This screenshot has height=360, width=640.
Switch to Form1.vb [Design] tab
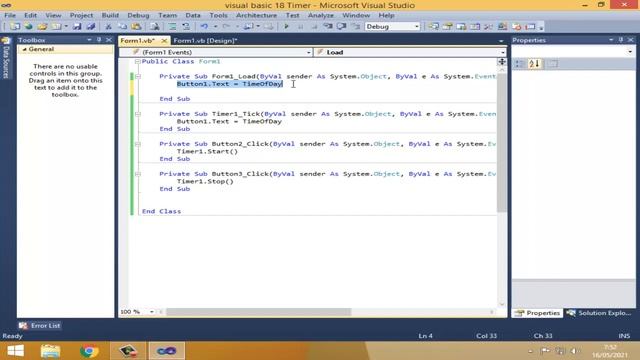click(x=205, y=41)
